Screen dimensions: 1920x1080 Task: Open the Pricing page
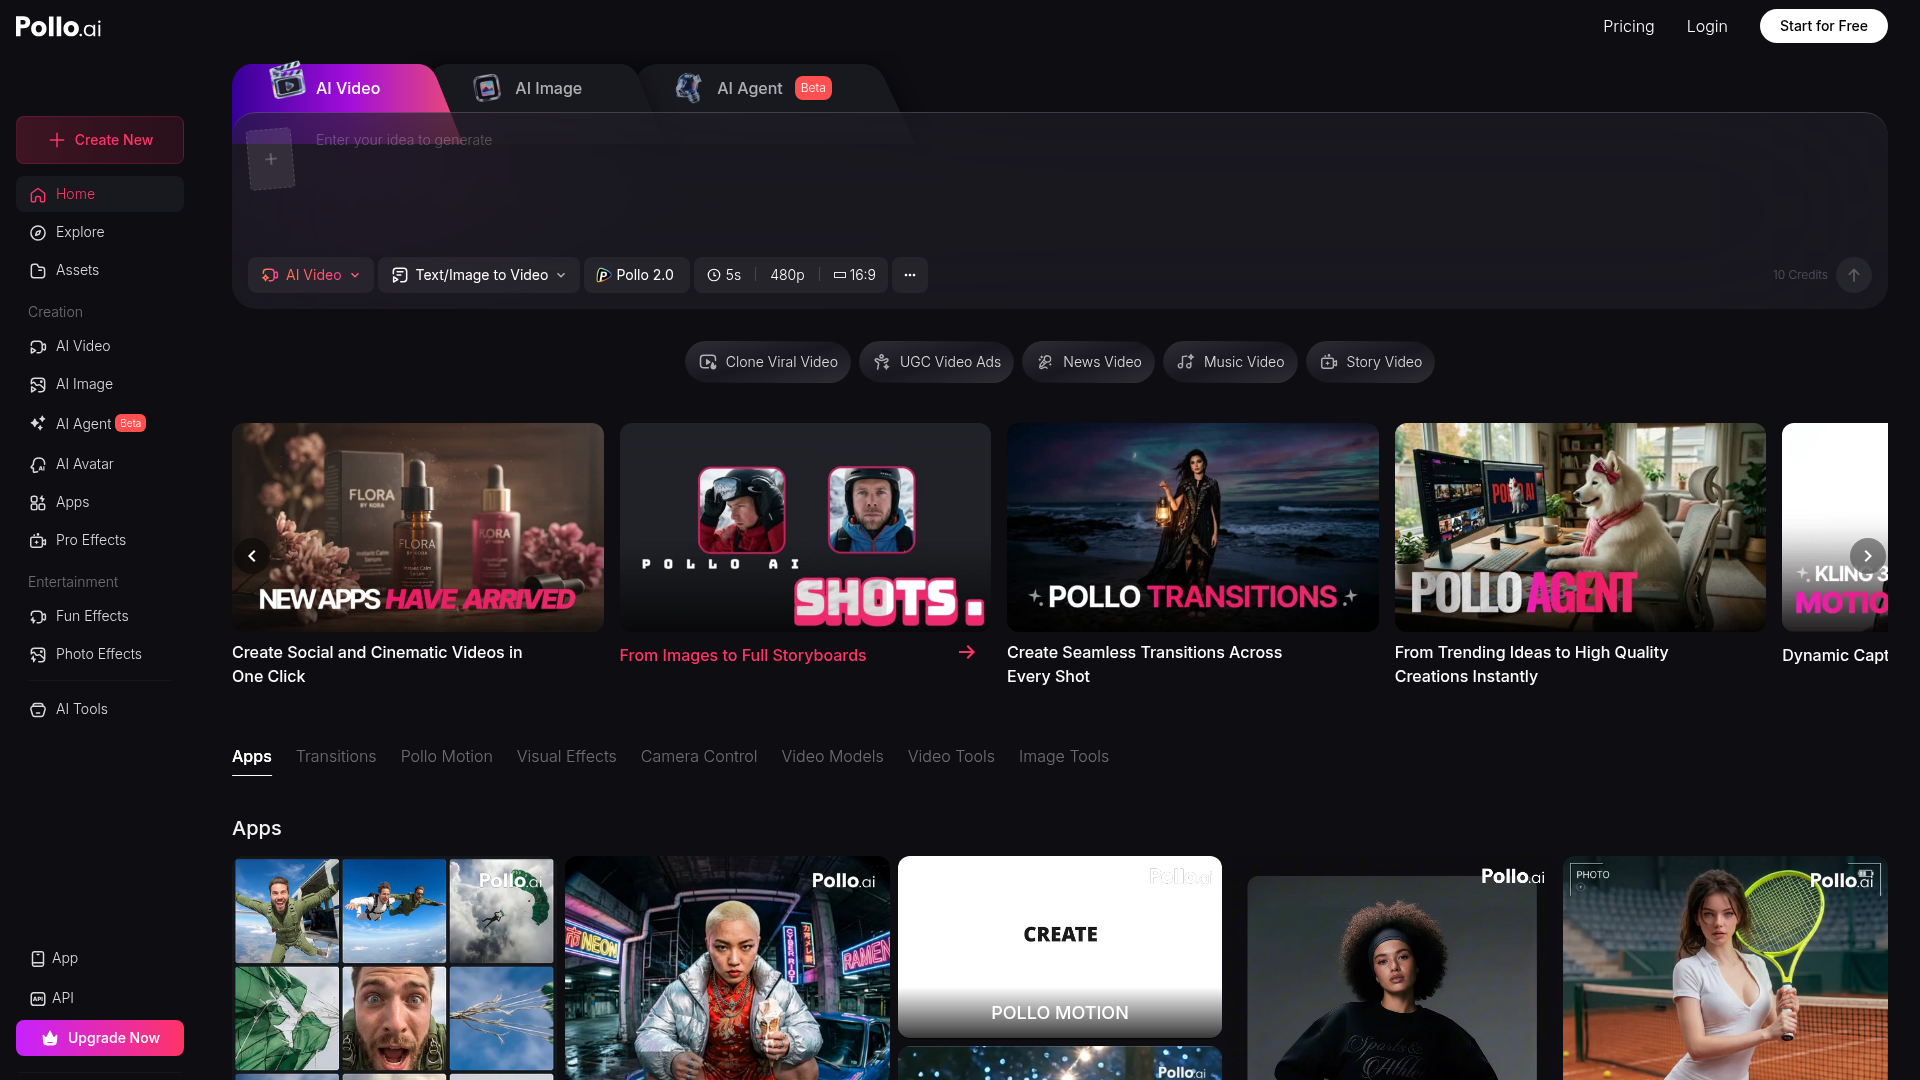[x=1628, y=27]
